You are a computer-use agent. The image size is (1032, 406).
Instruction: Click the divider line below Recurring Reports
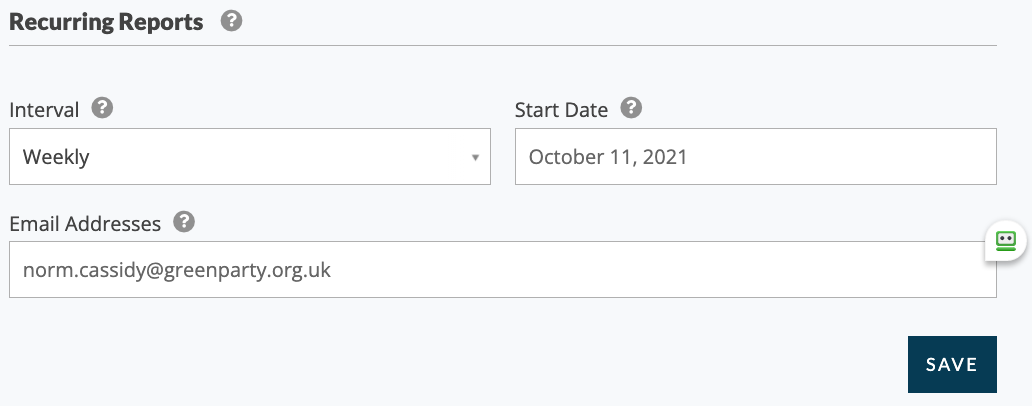[503, 45]
